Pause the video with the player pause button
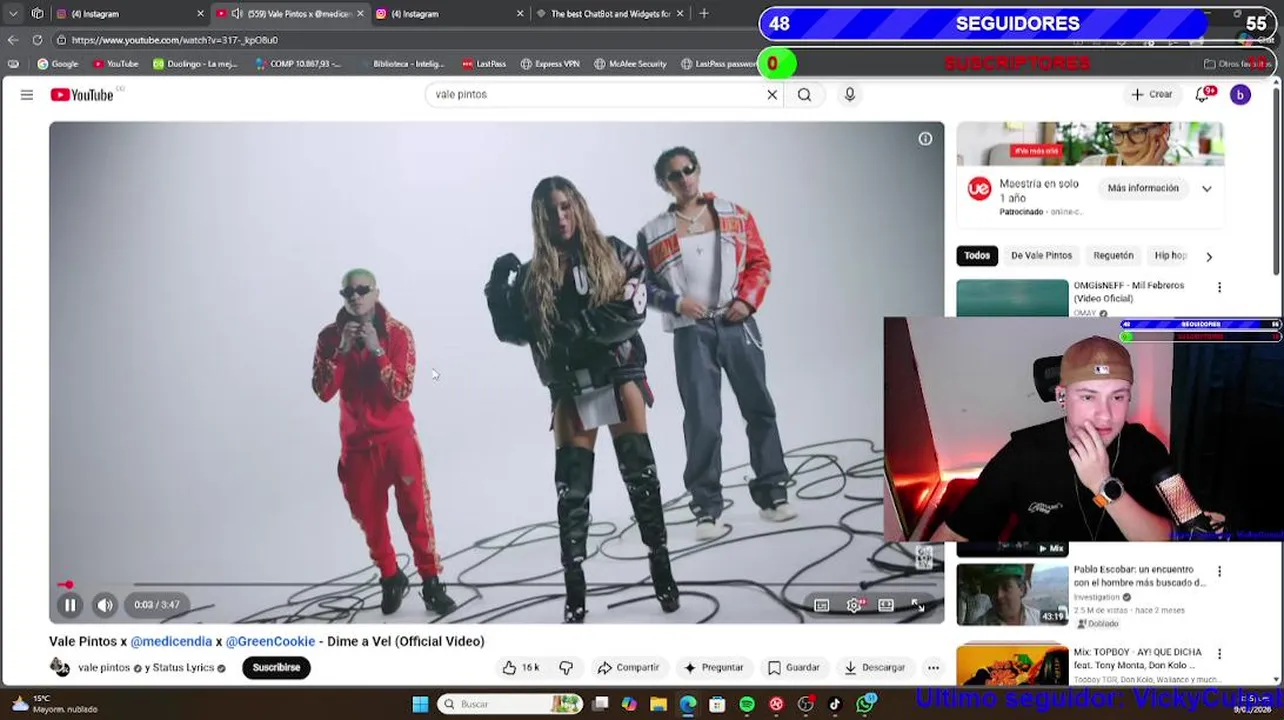 click(x=70, y=604)
